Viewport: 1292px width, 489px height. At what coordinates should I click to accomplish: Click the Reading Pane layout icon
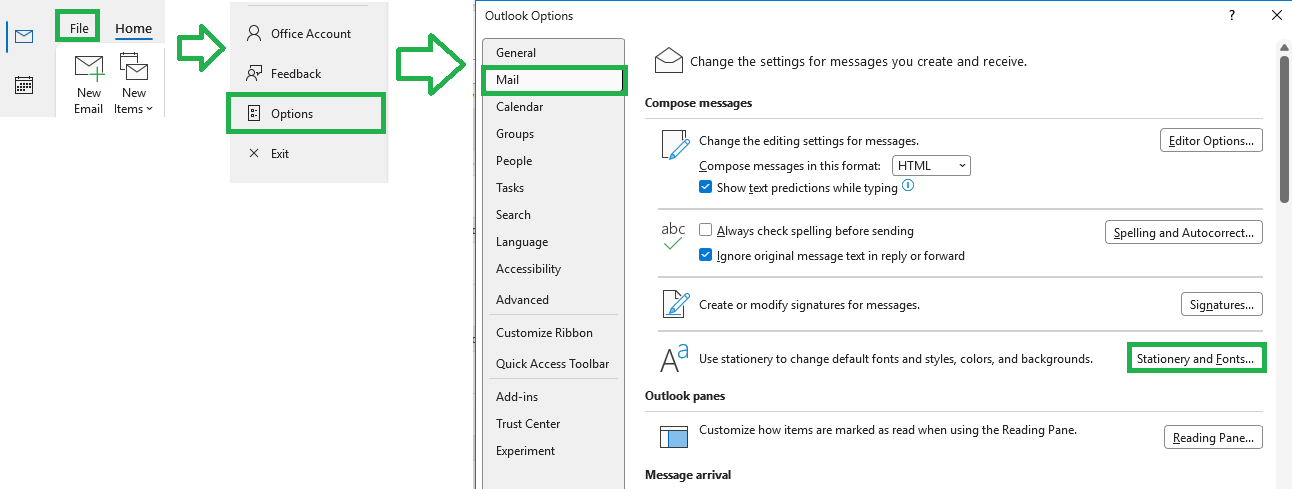click(x=675, y=436)
